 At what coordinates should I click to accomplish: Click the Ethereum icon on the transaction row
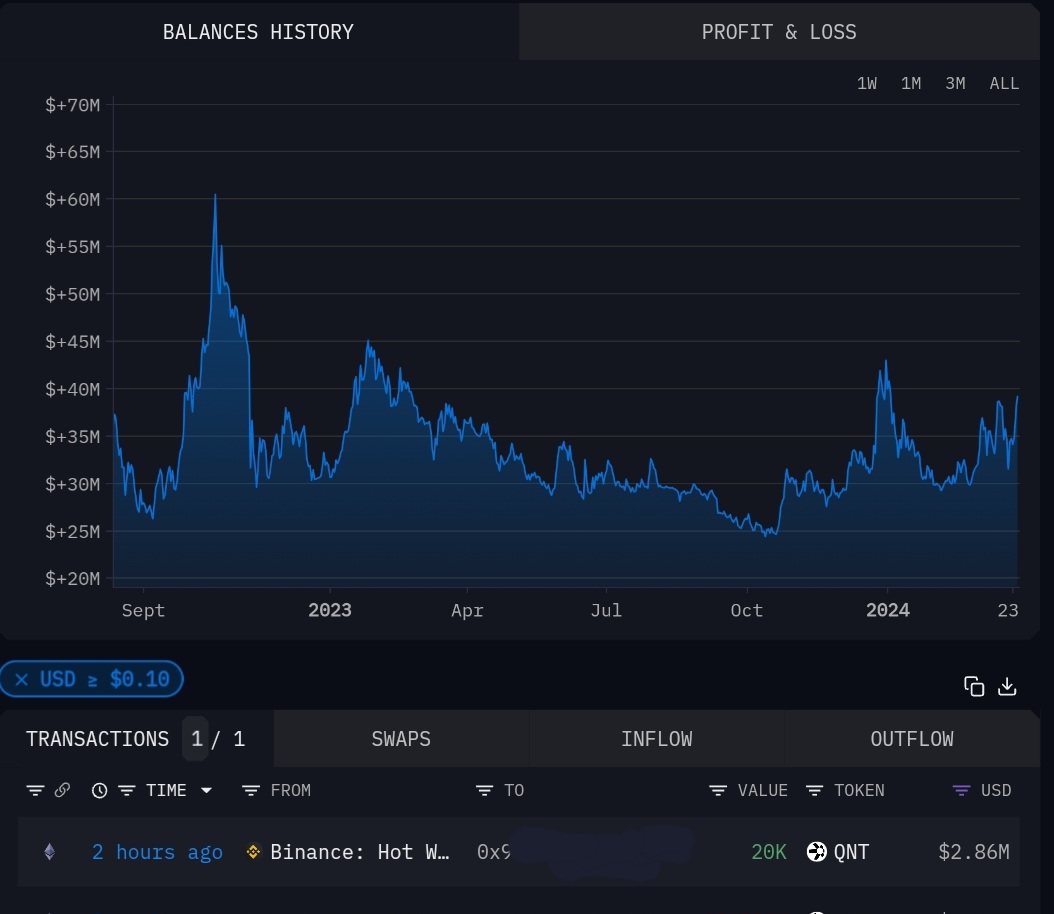(48, 852)
